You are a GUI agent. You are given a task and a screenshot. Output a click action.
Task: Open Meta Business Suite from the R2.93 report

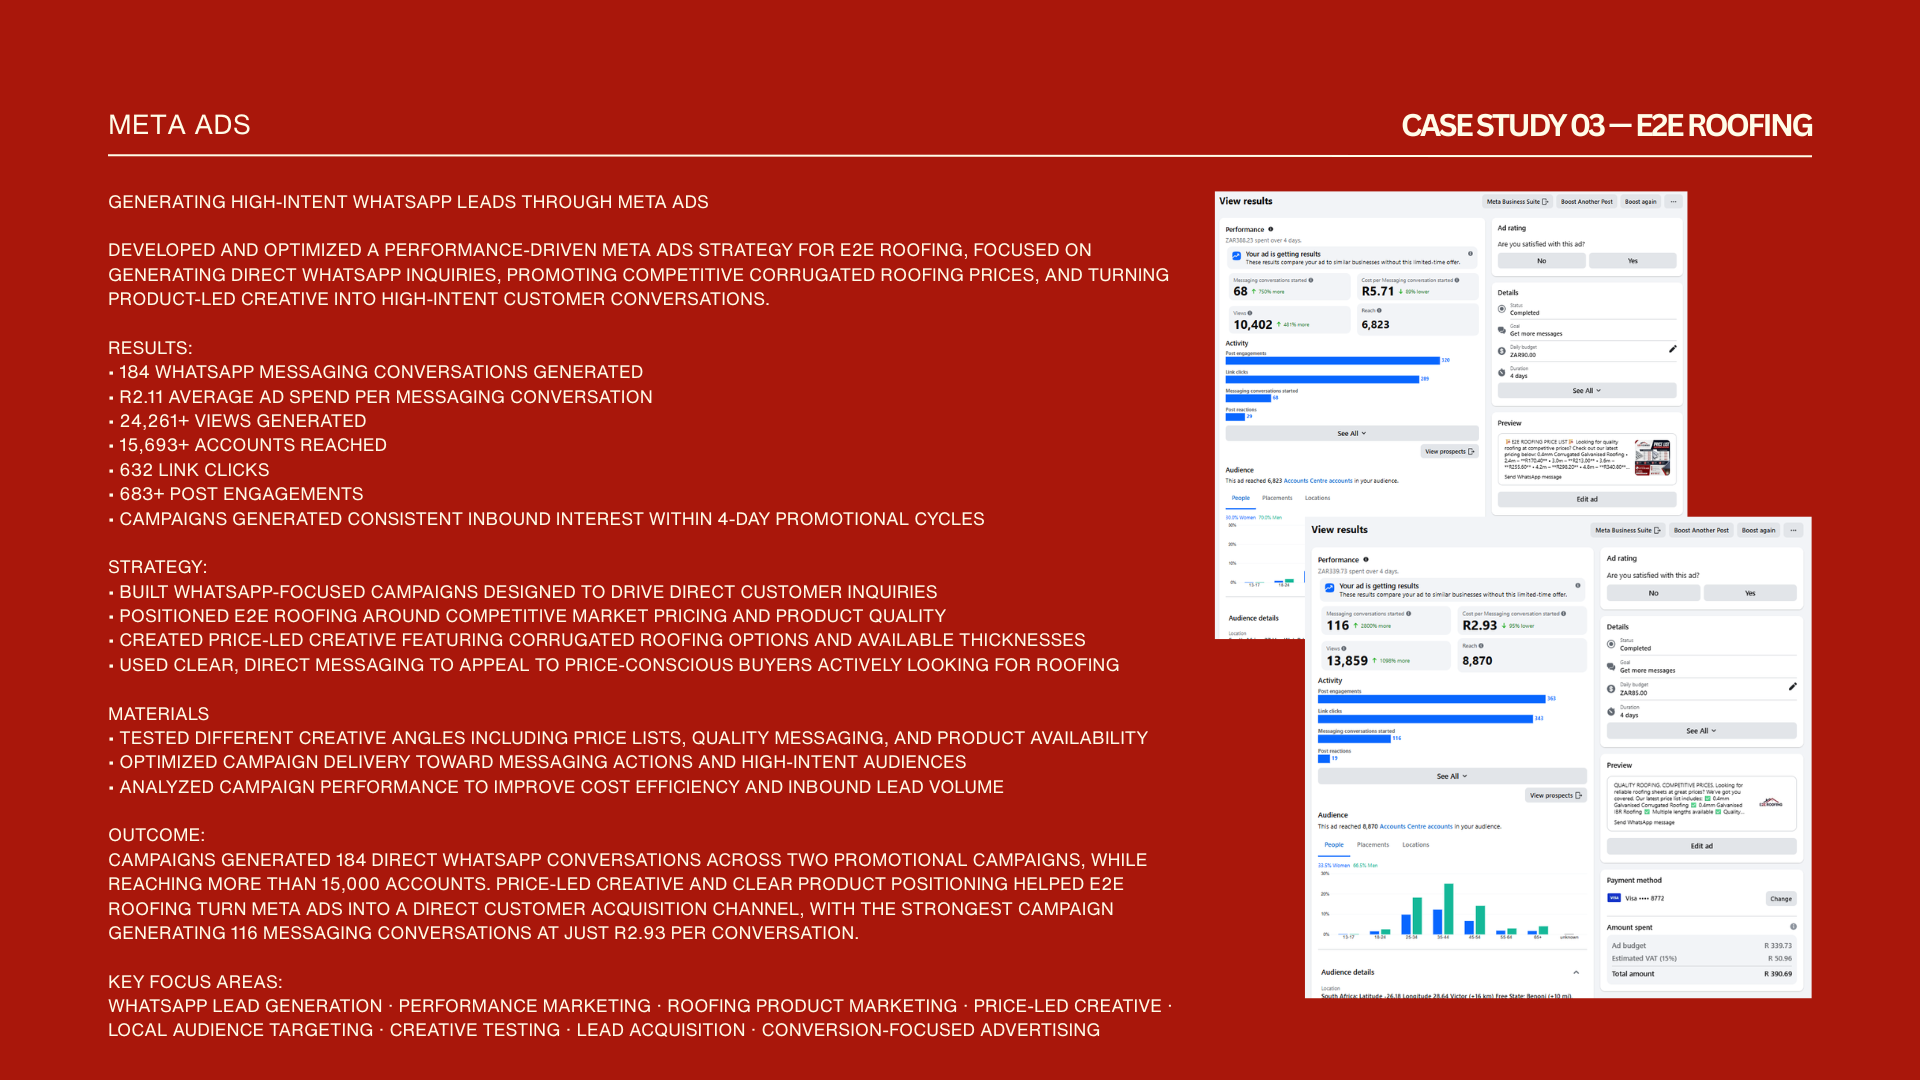1628,531
